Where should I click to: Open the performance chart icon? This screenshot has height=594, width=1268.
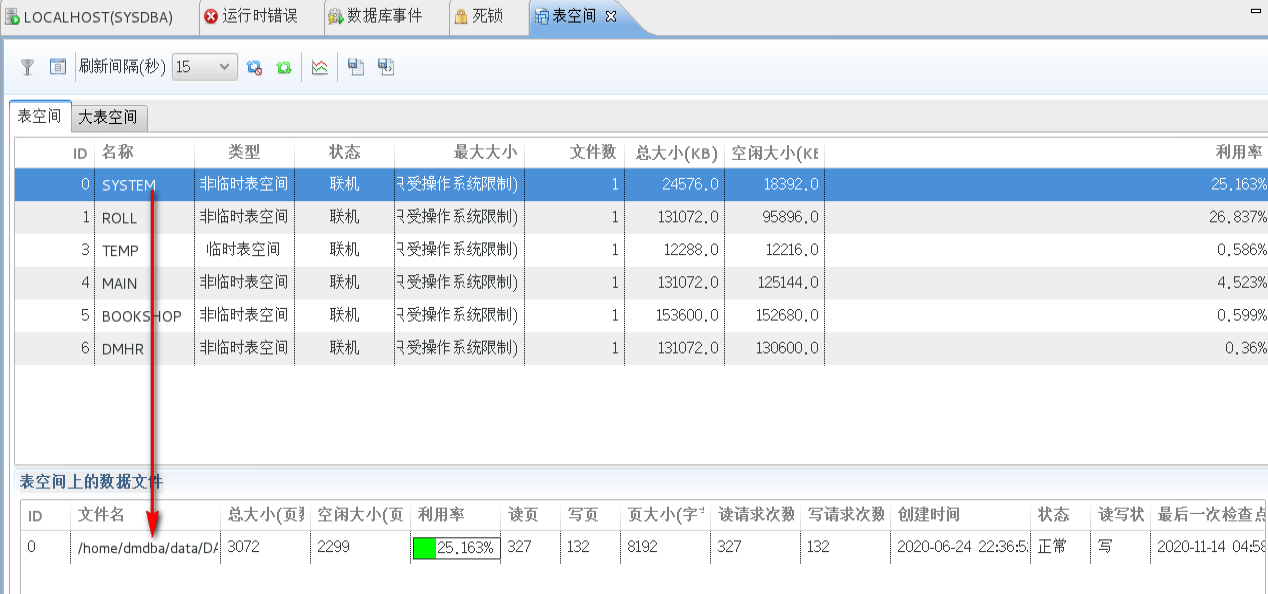pos(320,67)
